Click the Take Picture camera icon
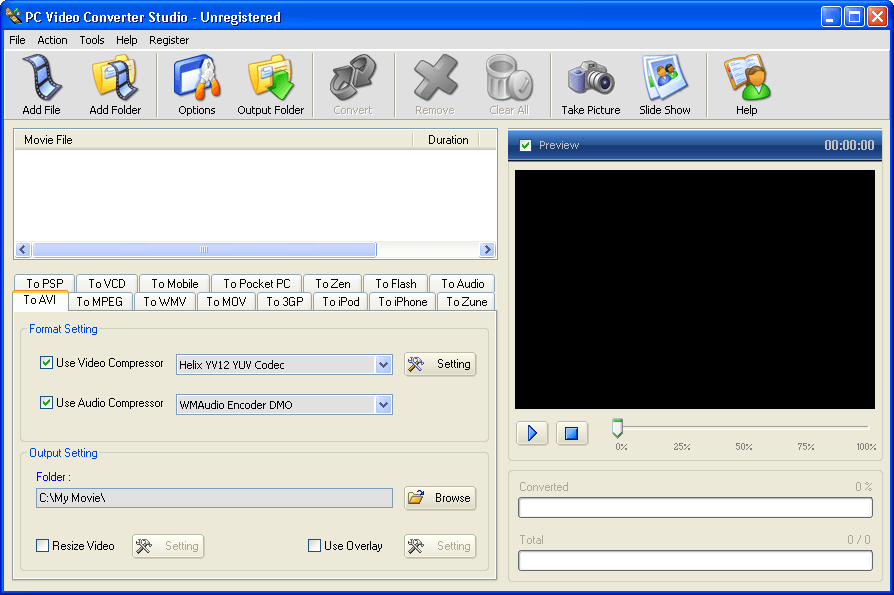 (x=591, y=78)
